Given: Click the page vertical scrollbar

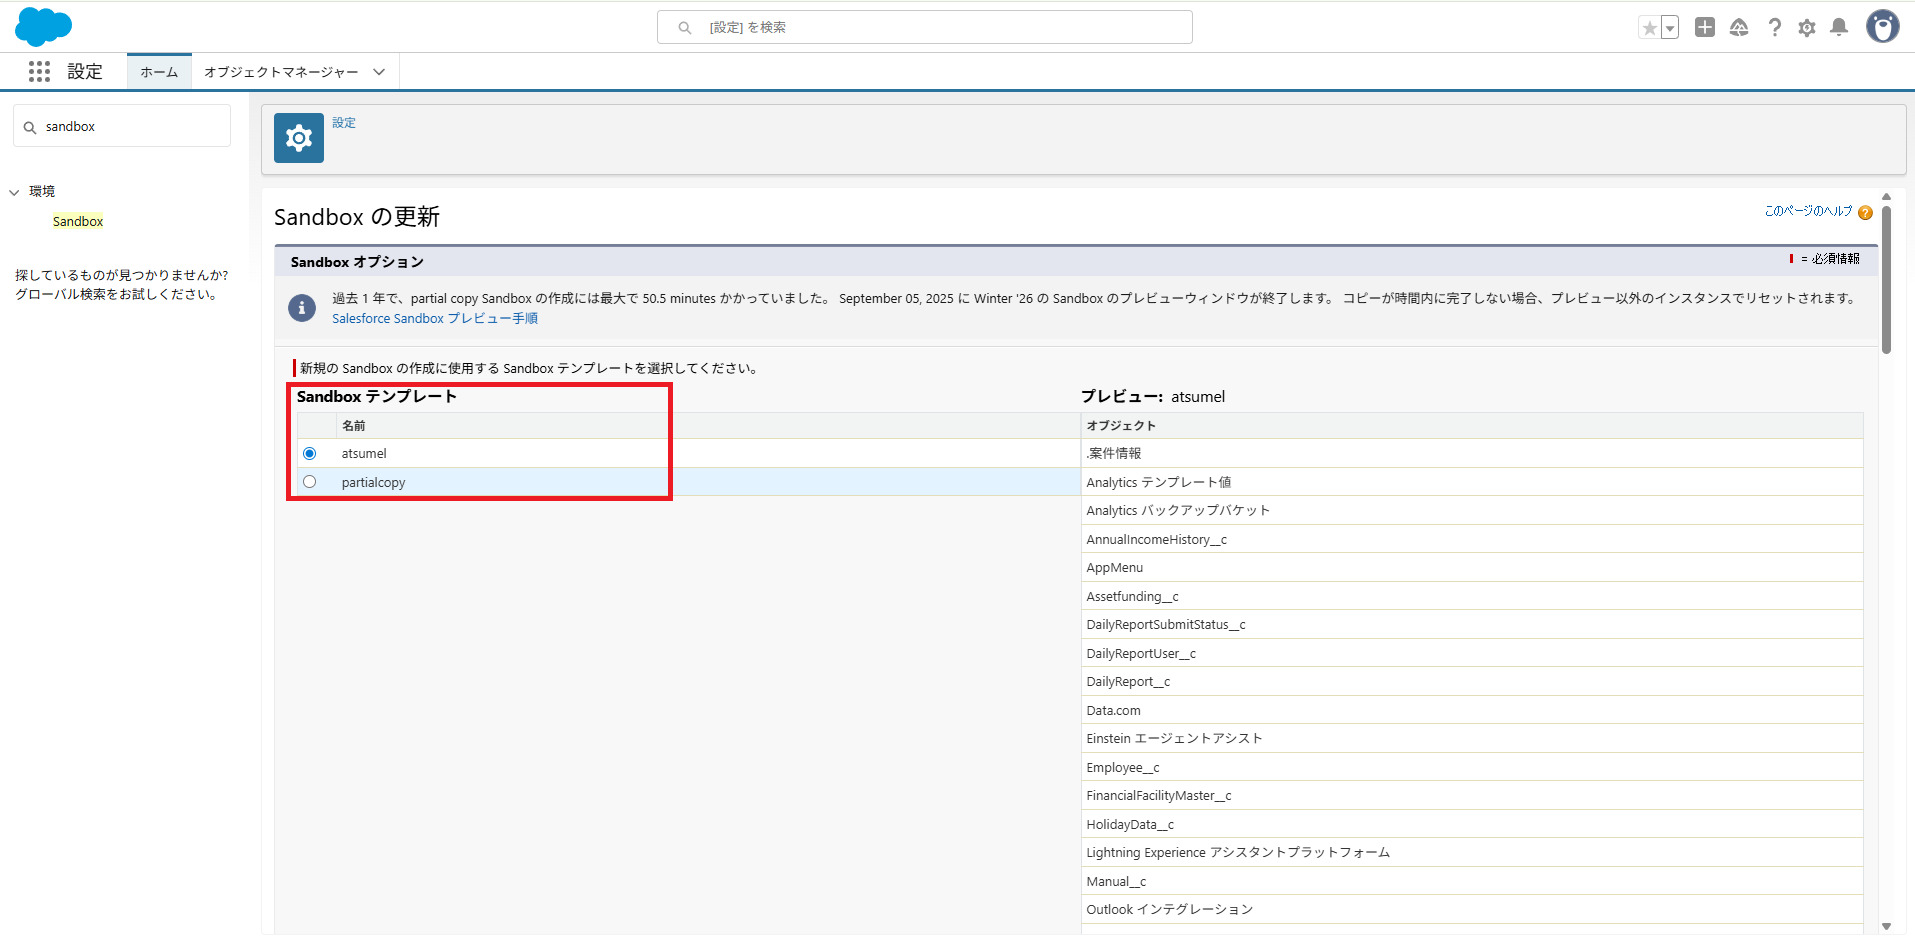Looking at the screenshot, I should tap(1886, 280).
